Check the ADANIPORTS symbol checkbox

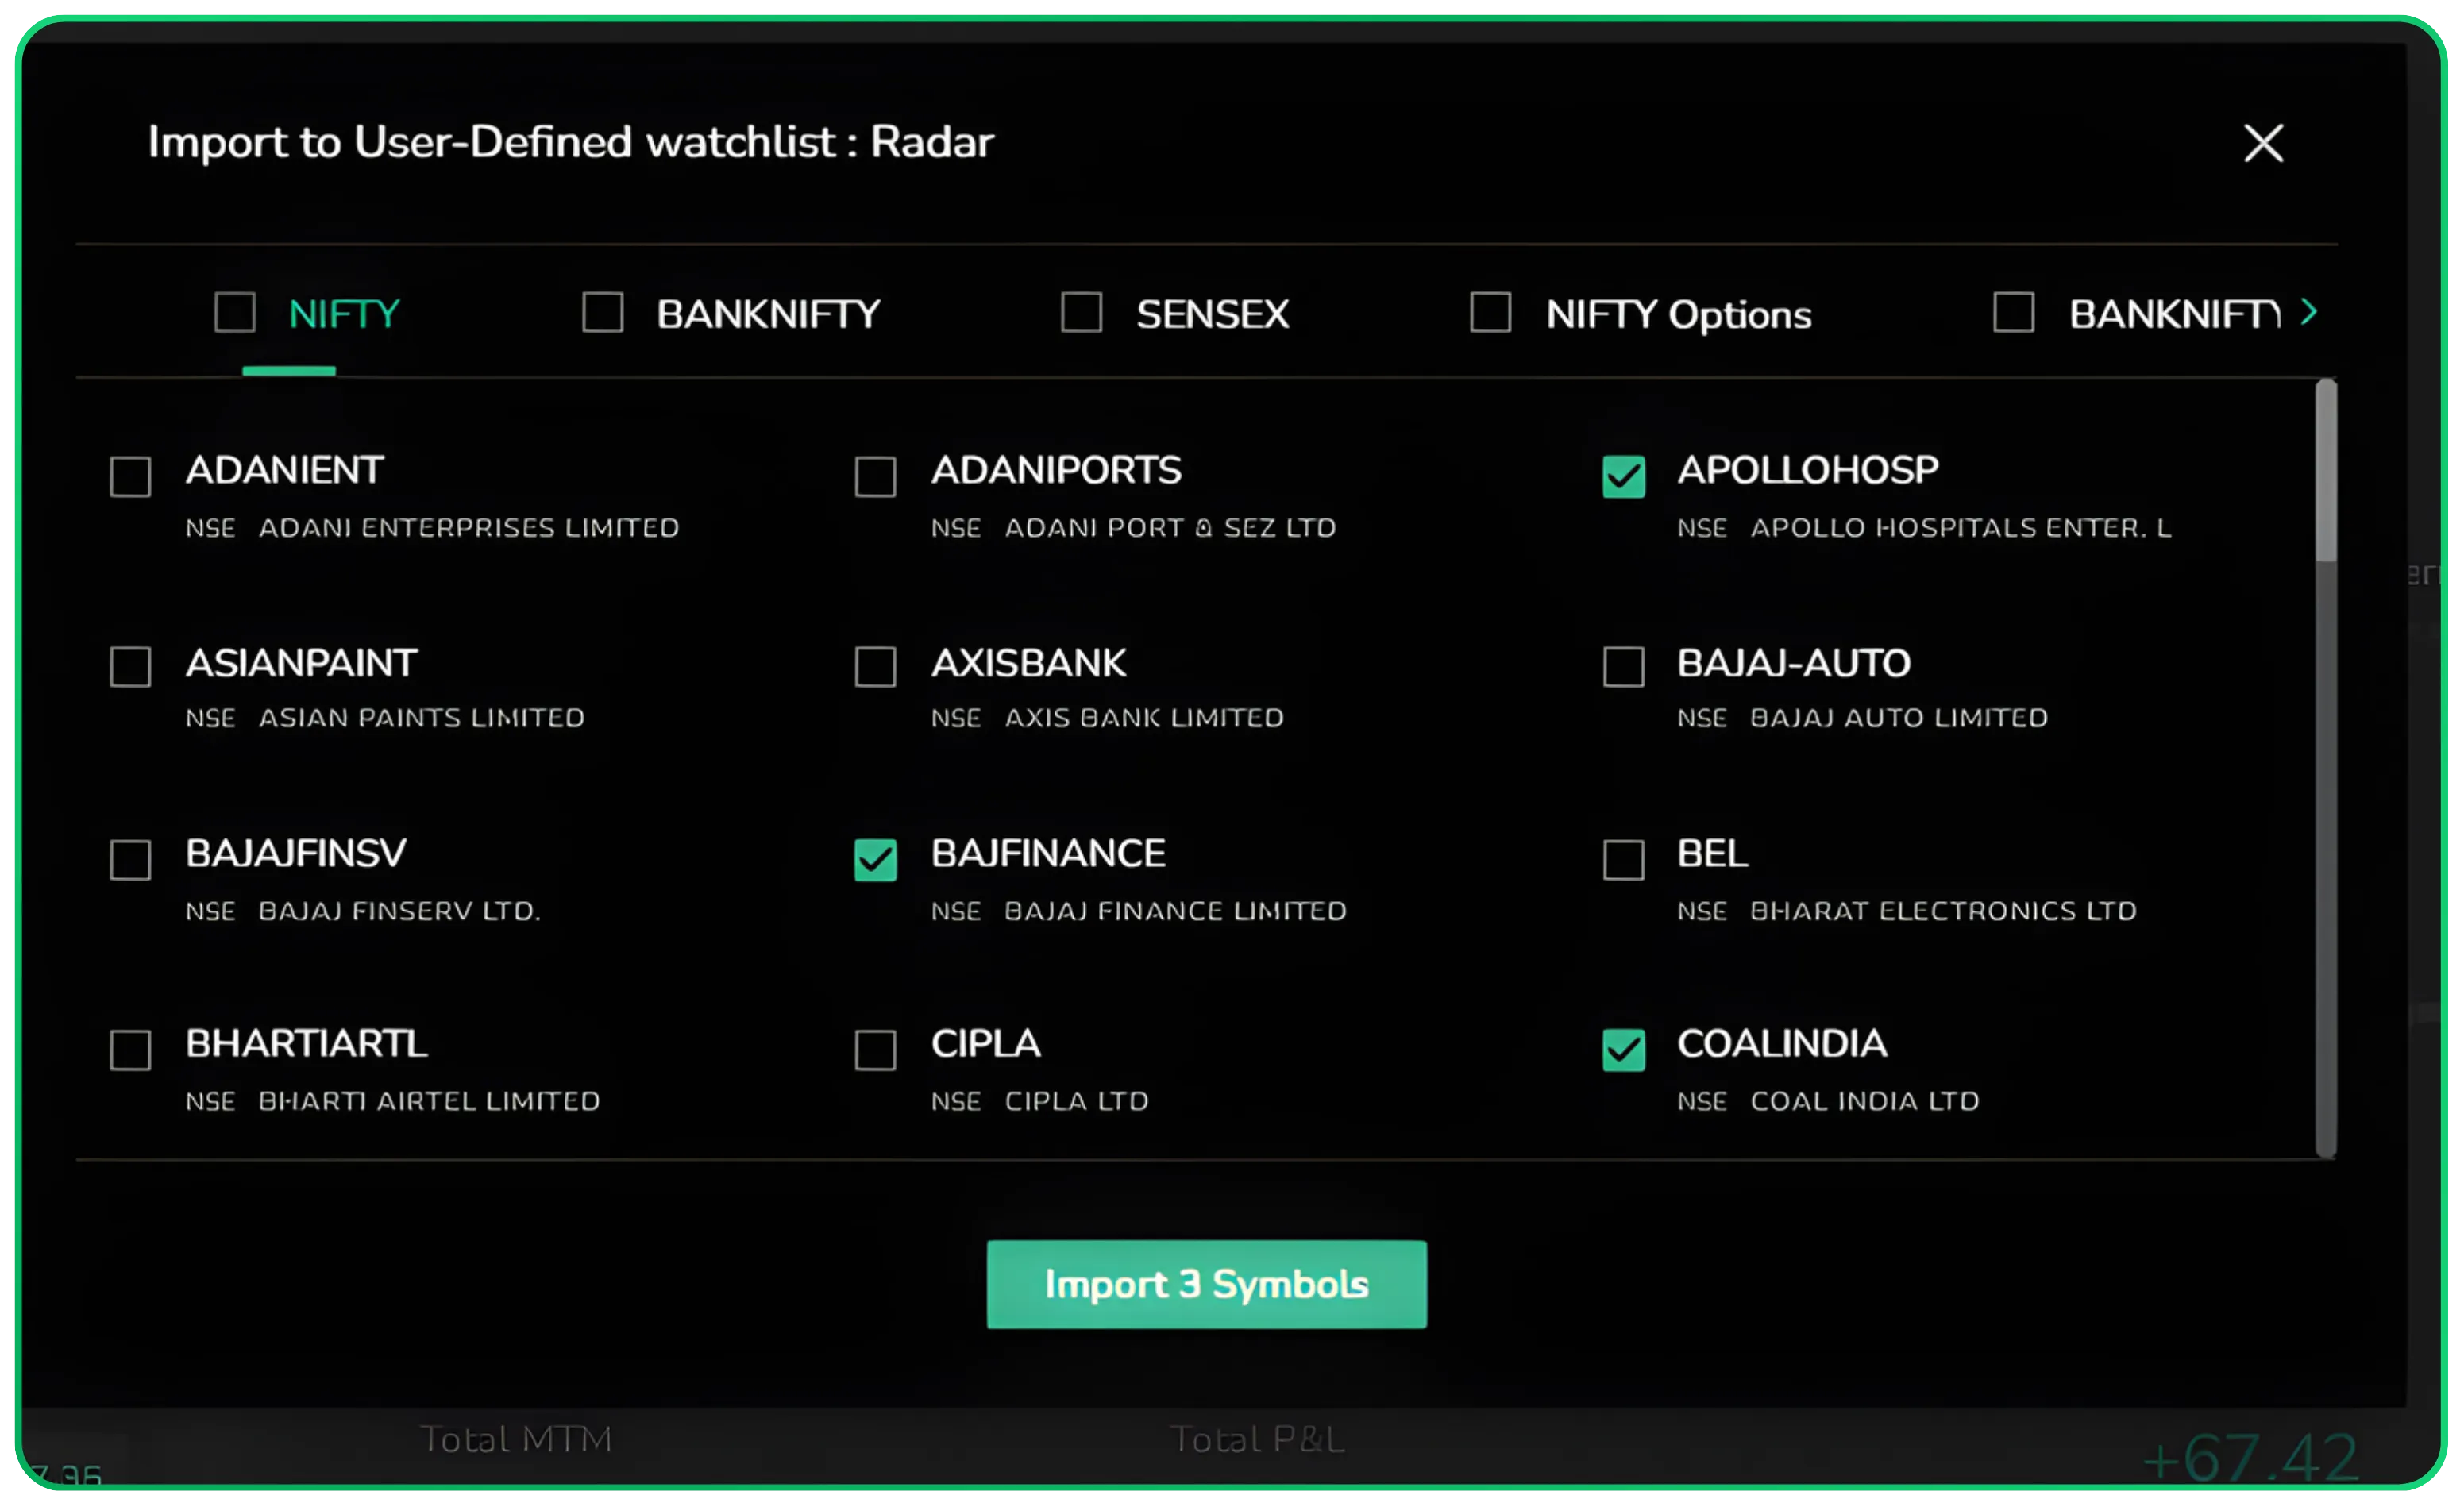[x=876, y=477]
